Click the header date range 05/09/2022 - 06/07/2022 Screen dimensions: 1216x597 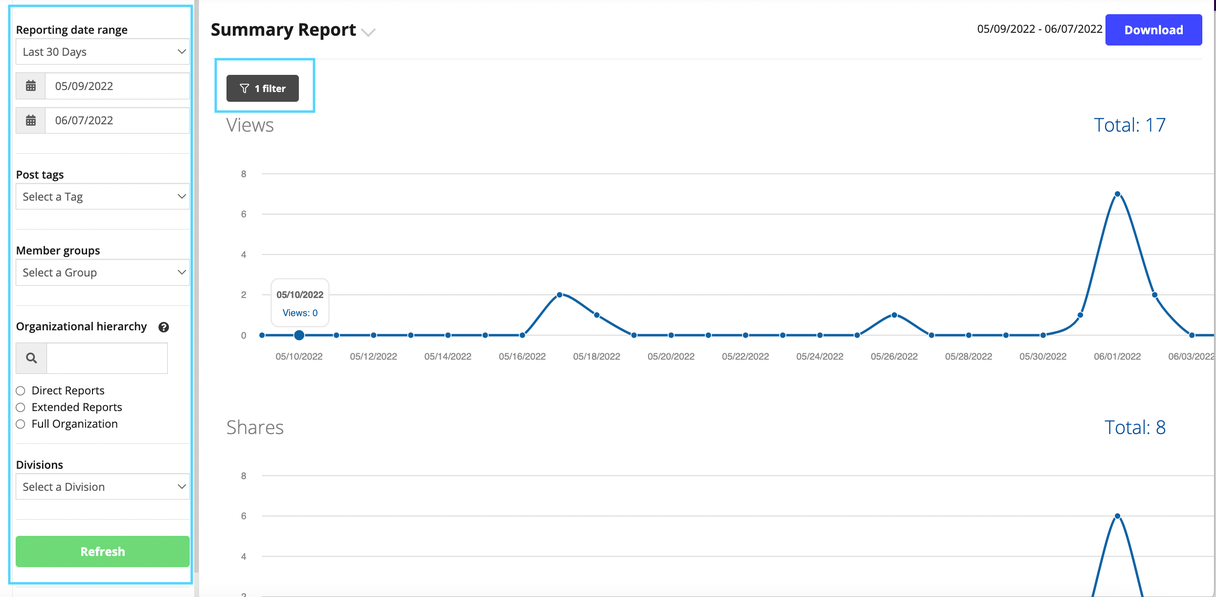1040,30
